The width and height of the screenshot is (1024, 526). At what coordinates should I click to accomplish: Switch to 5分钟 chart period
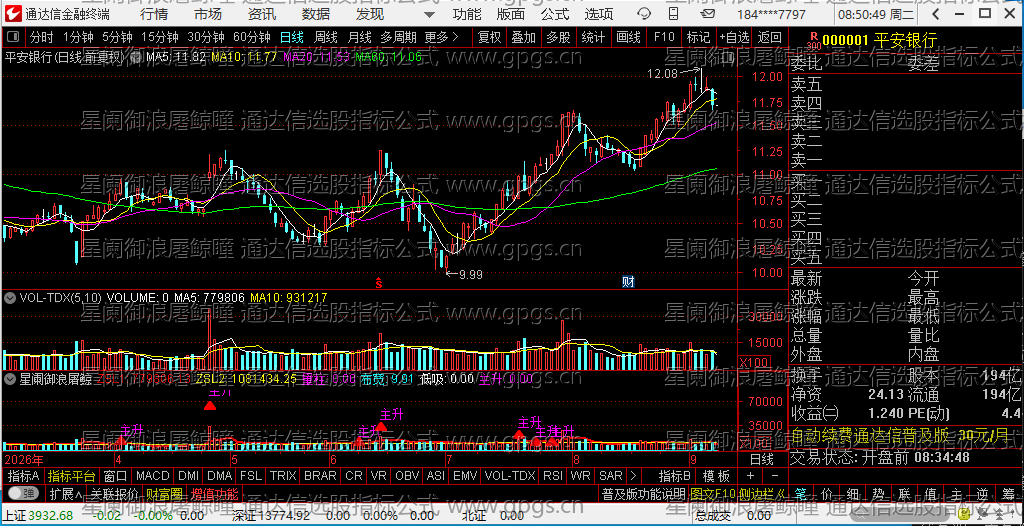pos(118,37)
